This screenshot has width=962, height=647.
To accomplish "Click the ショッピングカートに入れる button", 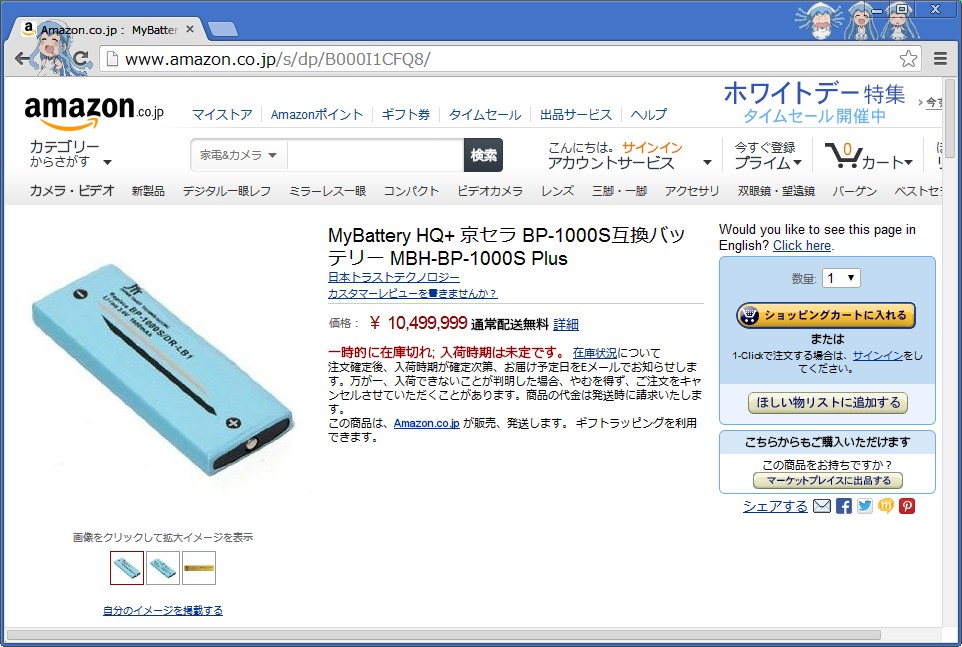I will pos(826,315).
